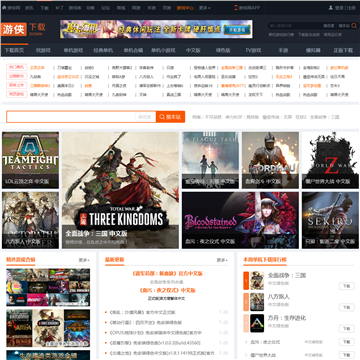Image resolution: width=360 pixels, height=360 pixels.
Task: Click download button for 八方旅人
Action: point(346,307)
